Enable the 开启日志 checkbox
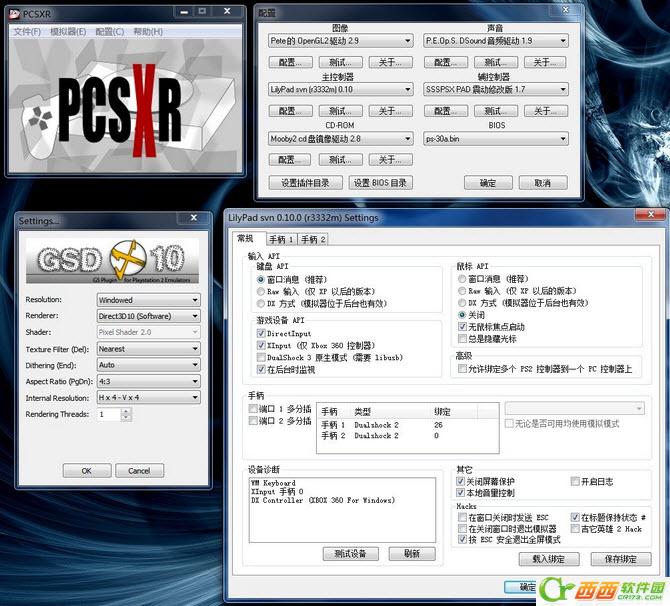The height and width of the screenshot is (606, 670). coord(575,481)
